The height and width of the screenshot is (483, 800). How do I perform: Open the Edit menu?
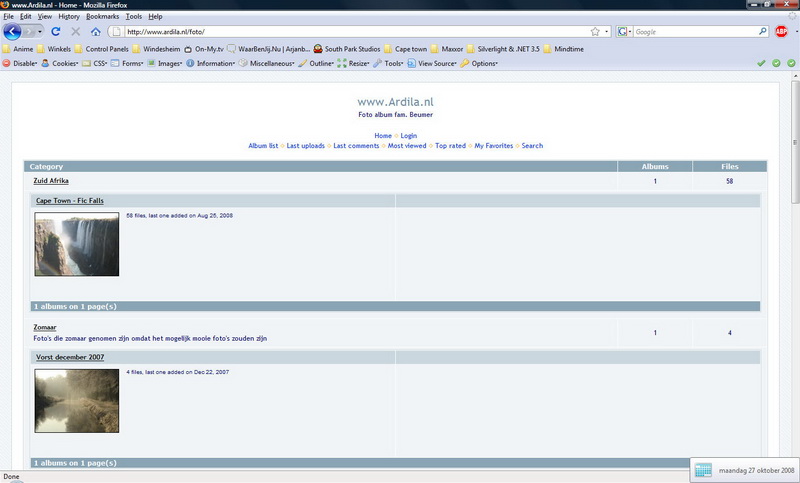click(x=26, y=16)
